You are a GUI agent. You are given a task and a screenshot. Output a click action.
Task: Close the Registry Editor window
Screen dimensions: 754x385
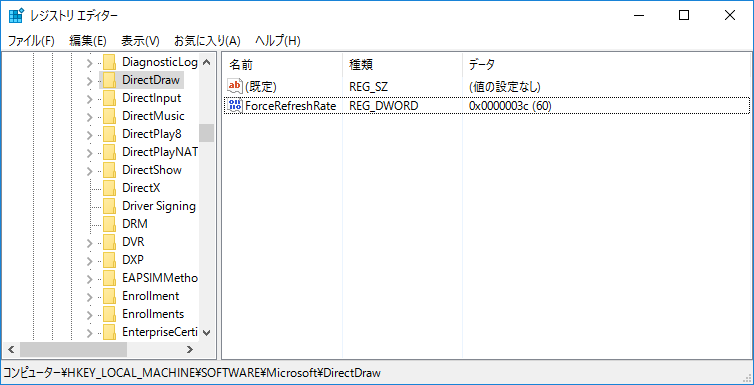pyautogui.click(x=729, y=15)
